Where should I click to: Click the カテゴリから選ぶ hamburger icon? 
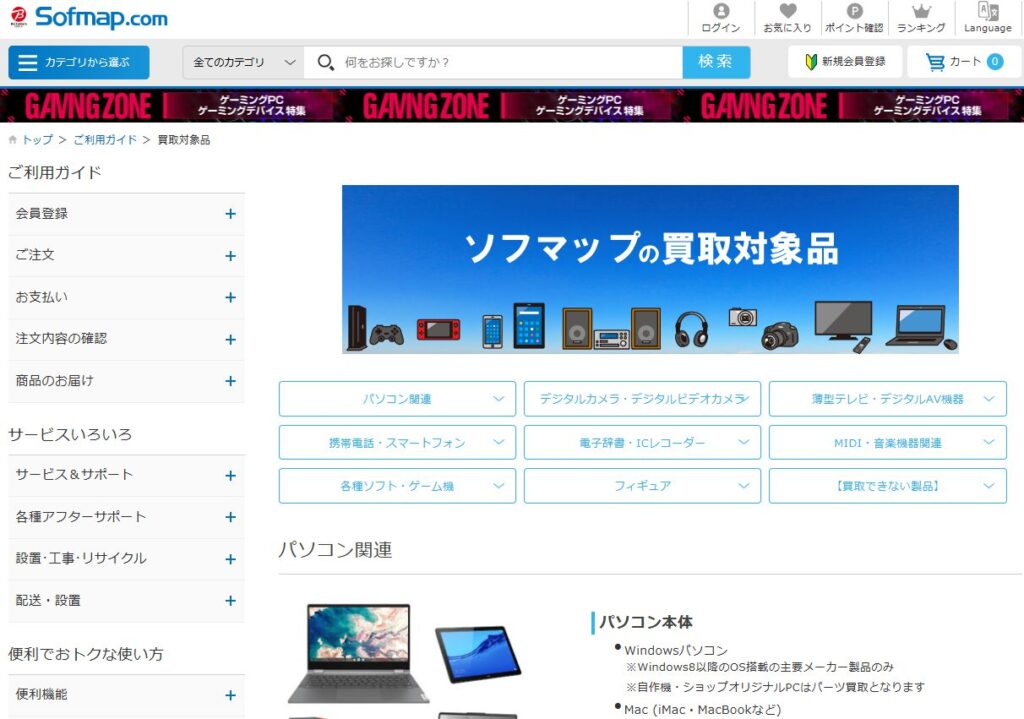click(x=29, y=62)
